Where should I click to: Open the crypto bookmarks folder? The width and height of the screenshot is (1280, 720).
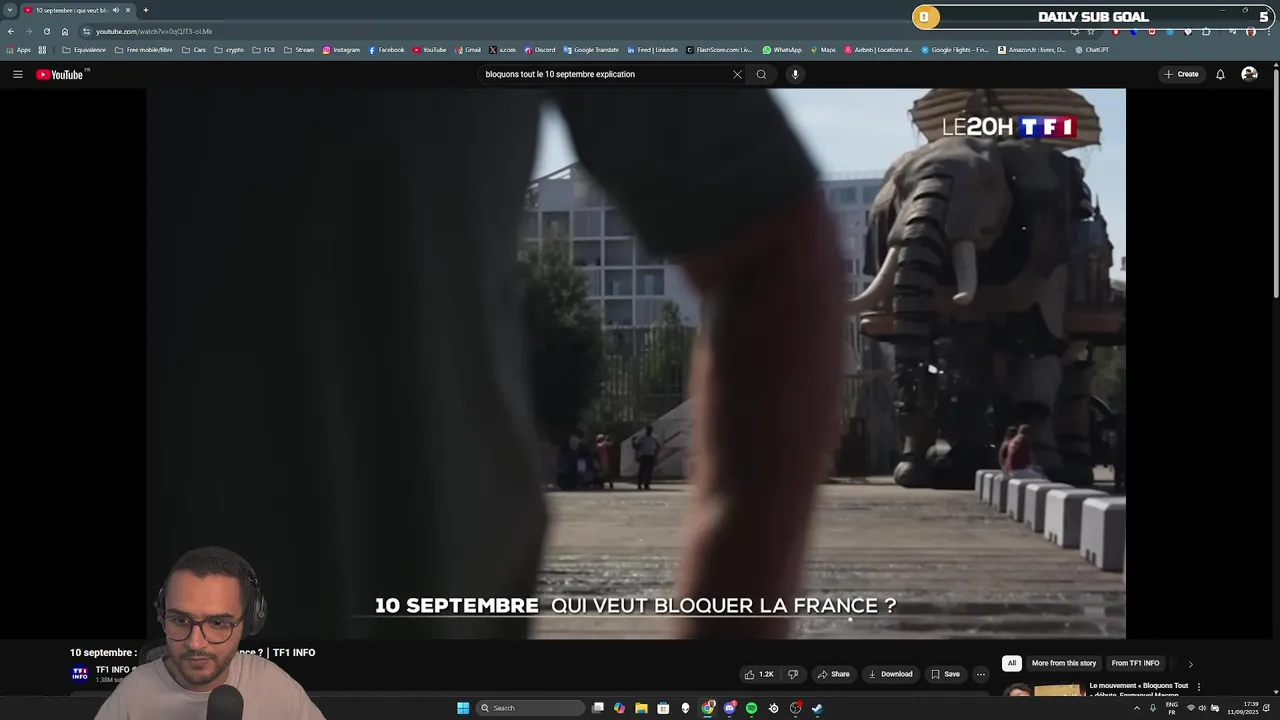[x=229, y=50]
